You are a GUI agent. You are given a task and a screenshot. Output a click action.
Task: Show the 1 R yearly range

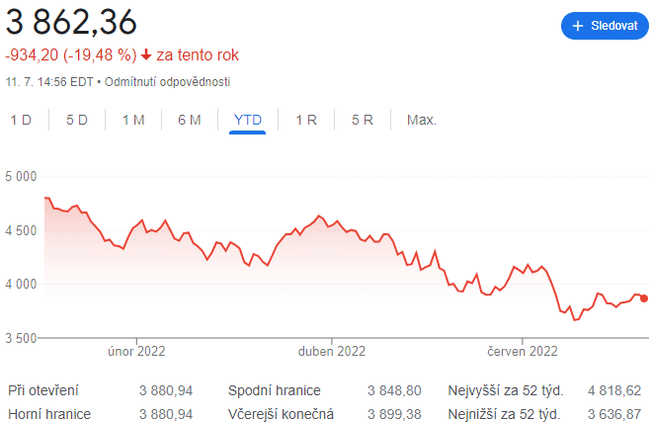pos(306,120)
